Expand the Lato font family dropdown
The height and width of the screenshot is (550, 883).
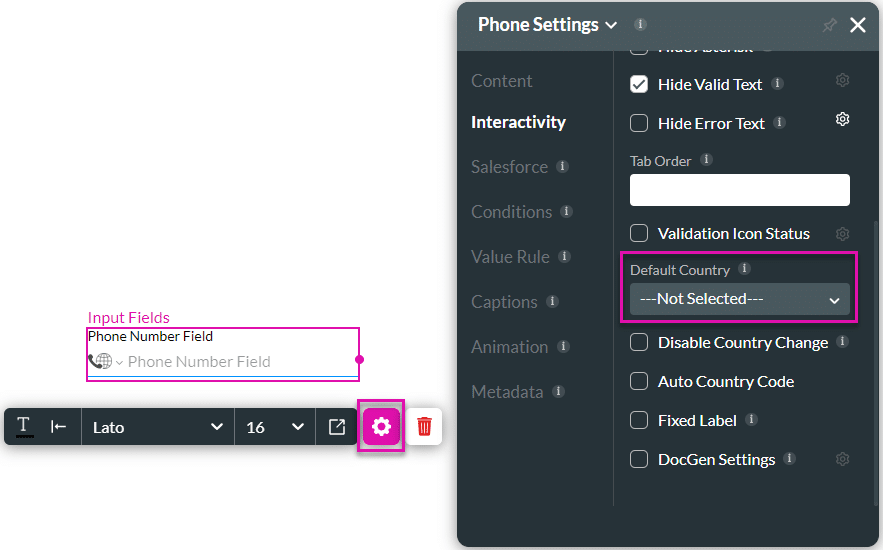tap(158, 427)
